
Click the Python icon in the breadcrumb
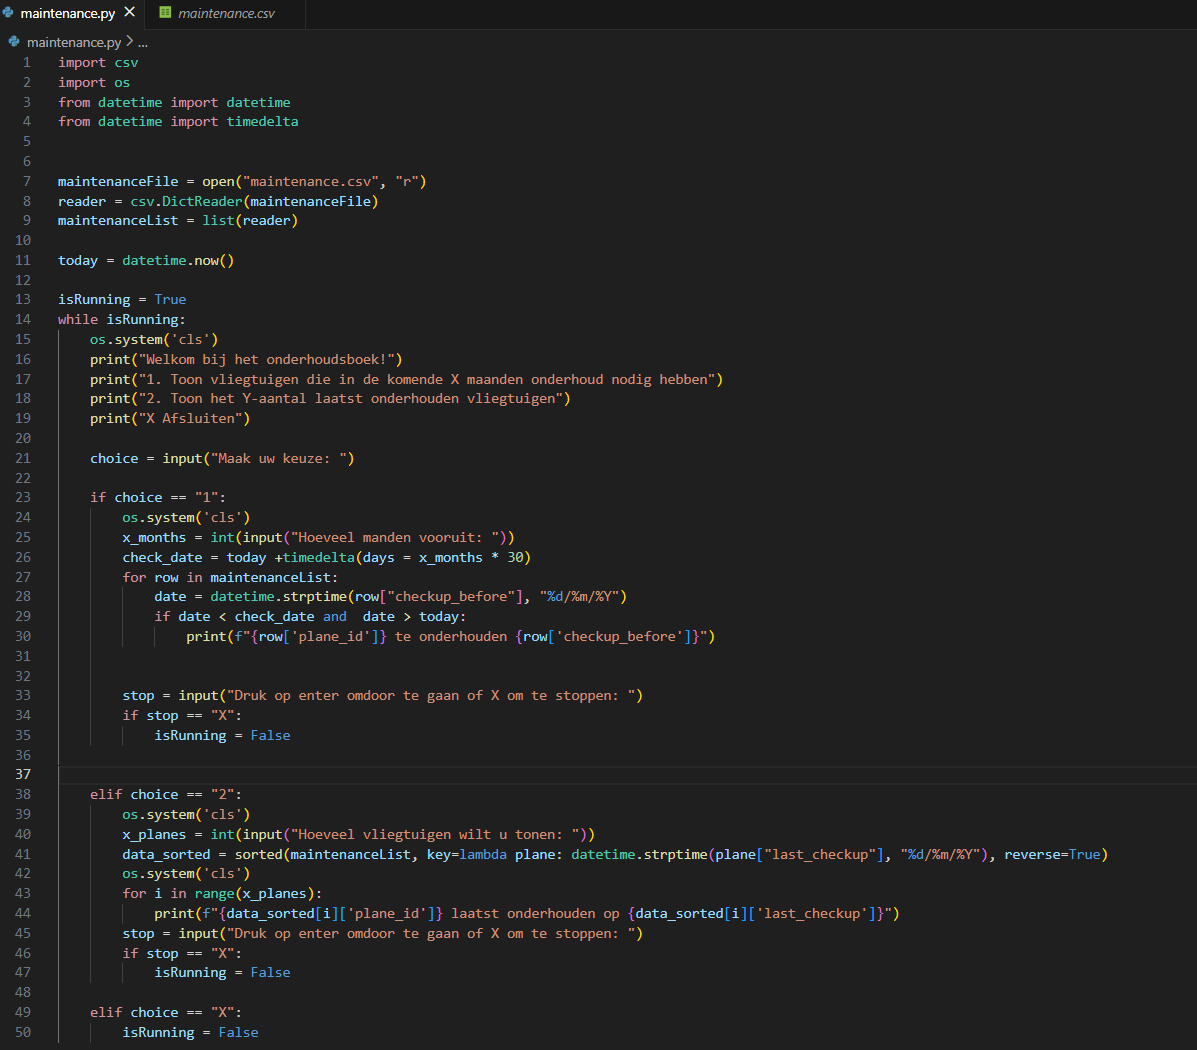14,41
